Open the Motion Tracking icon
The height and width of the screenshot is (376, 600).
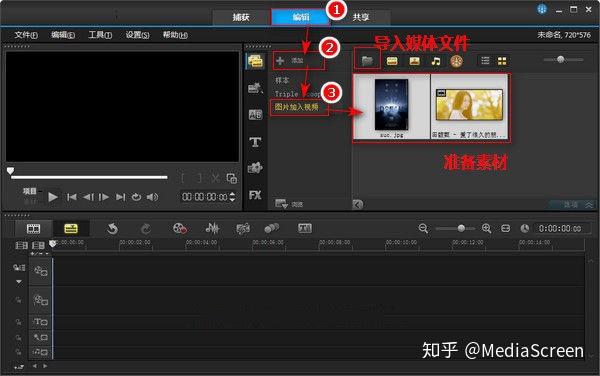[x=272, y=229]
